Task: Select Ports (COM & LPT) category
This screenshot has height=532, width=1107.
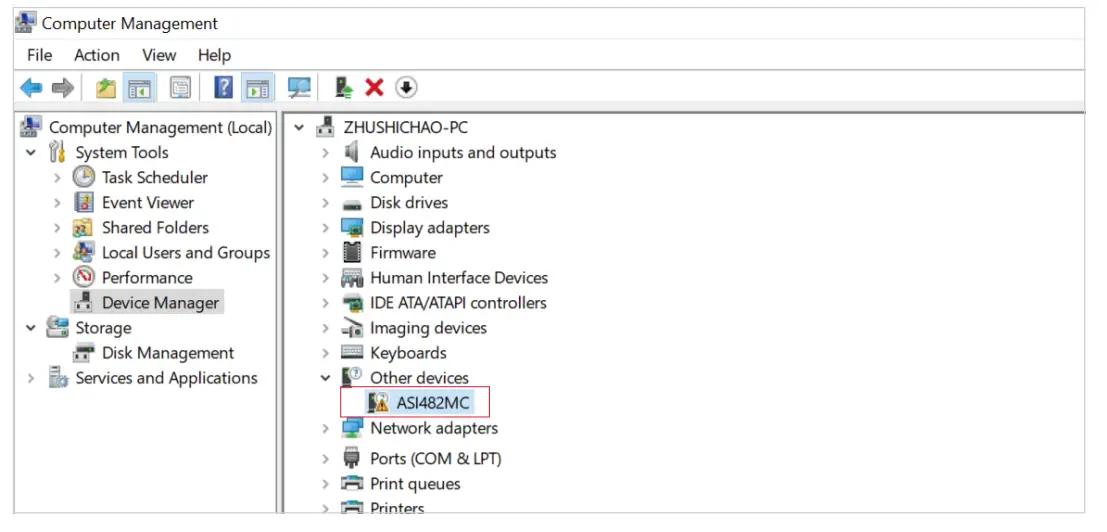Action: click(x=435, y=458)
